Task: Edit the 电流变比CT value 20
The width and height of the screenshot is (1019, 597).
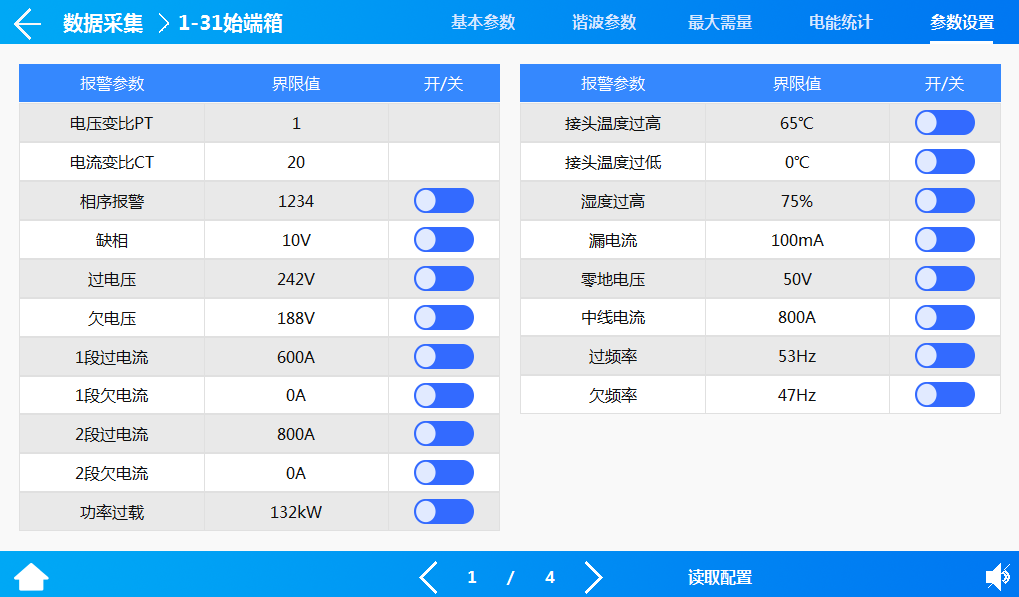Action: pyautogui.click(x=296, y=162)
